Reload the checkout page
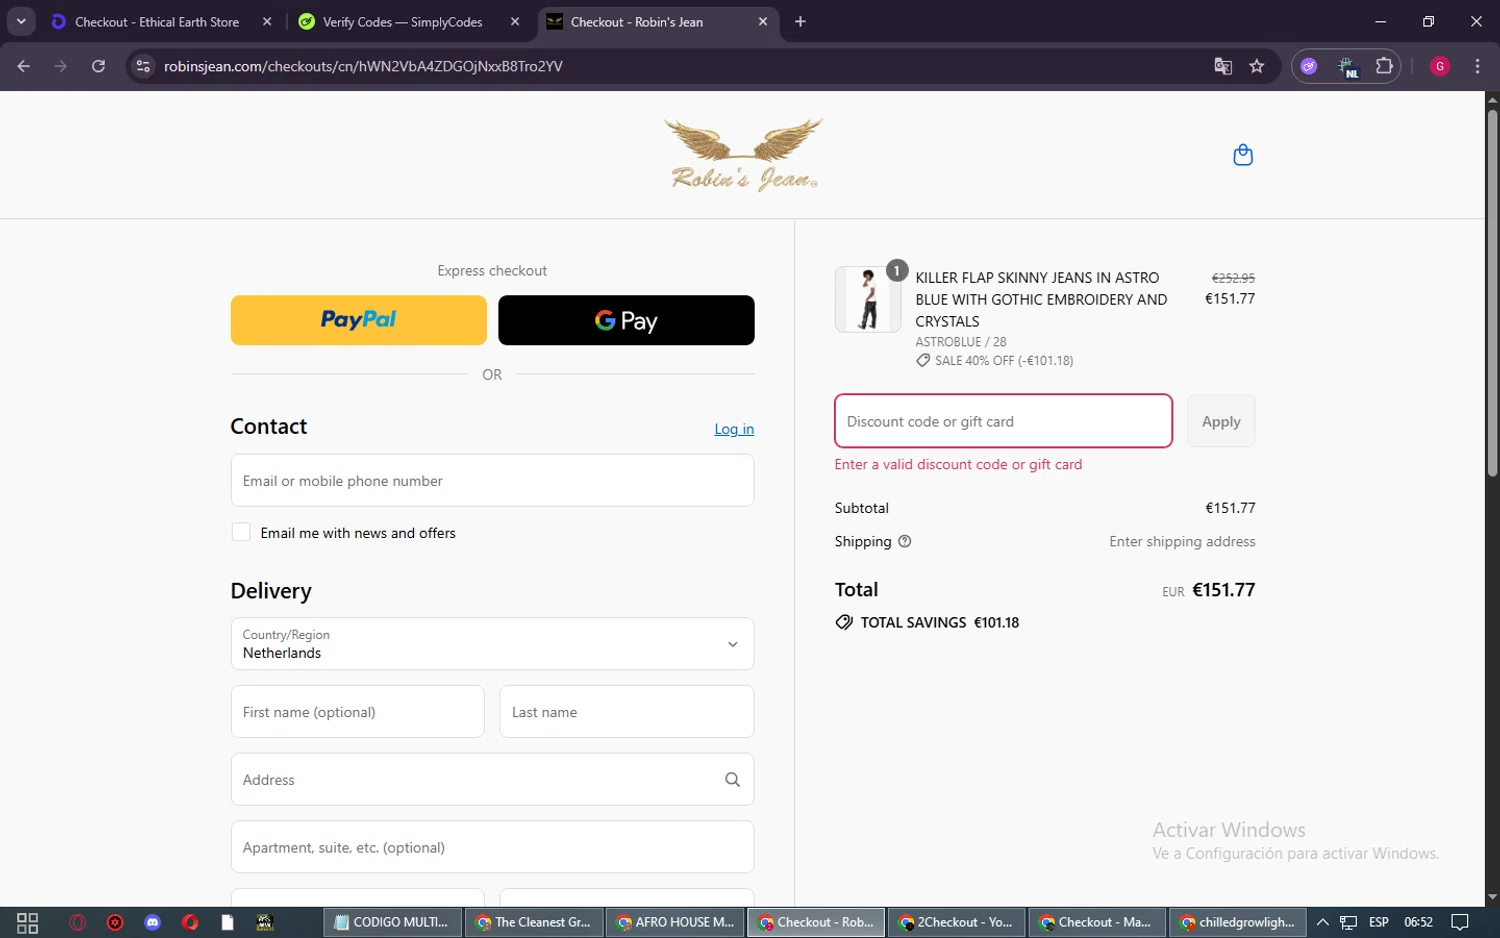Viewport: 1500px width, 938px height. 98,66
